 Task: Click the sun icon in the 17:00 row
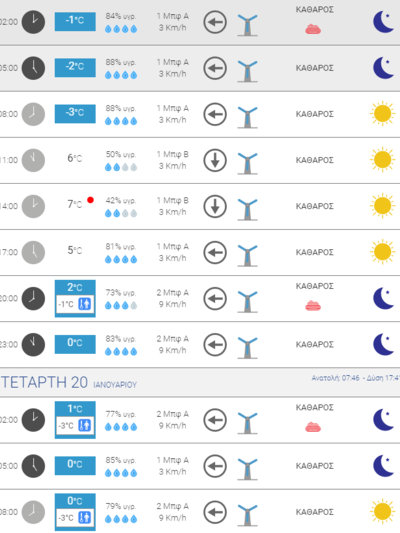[x=383, y=252]
